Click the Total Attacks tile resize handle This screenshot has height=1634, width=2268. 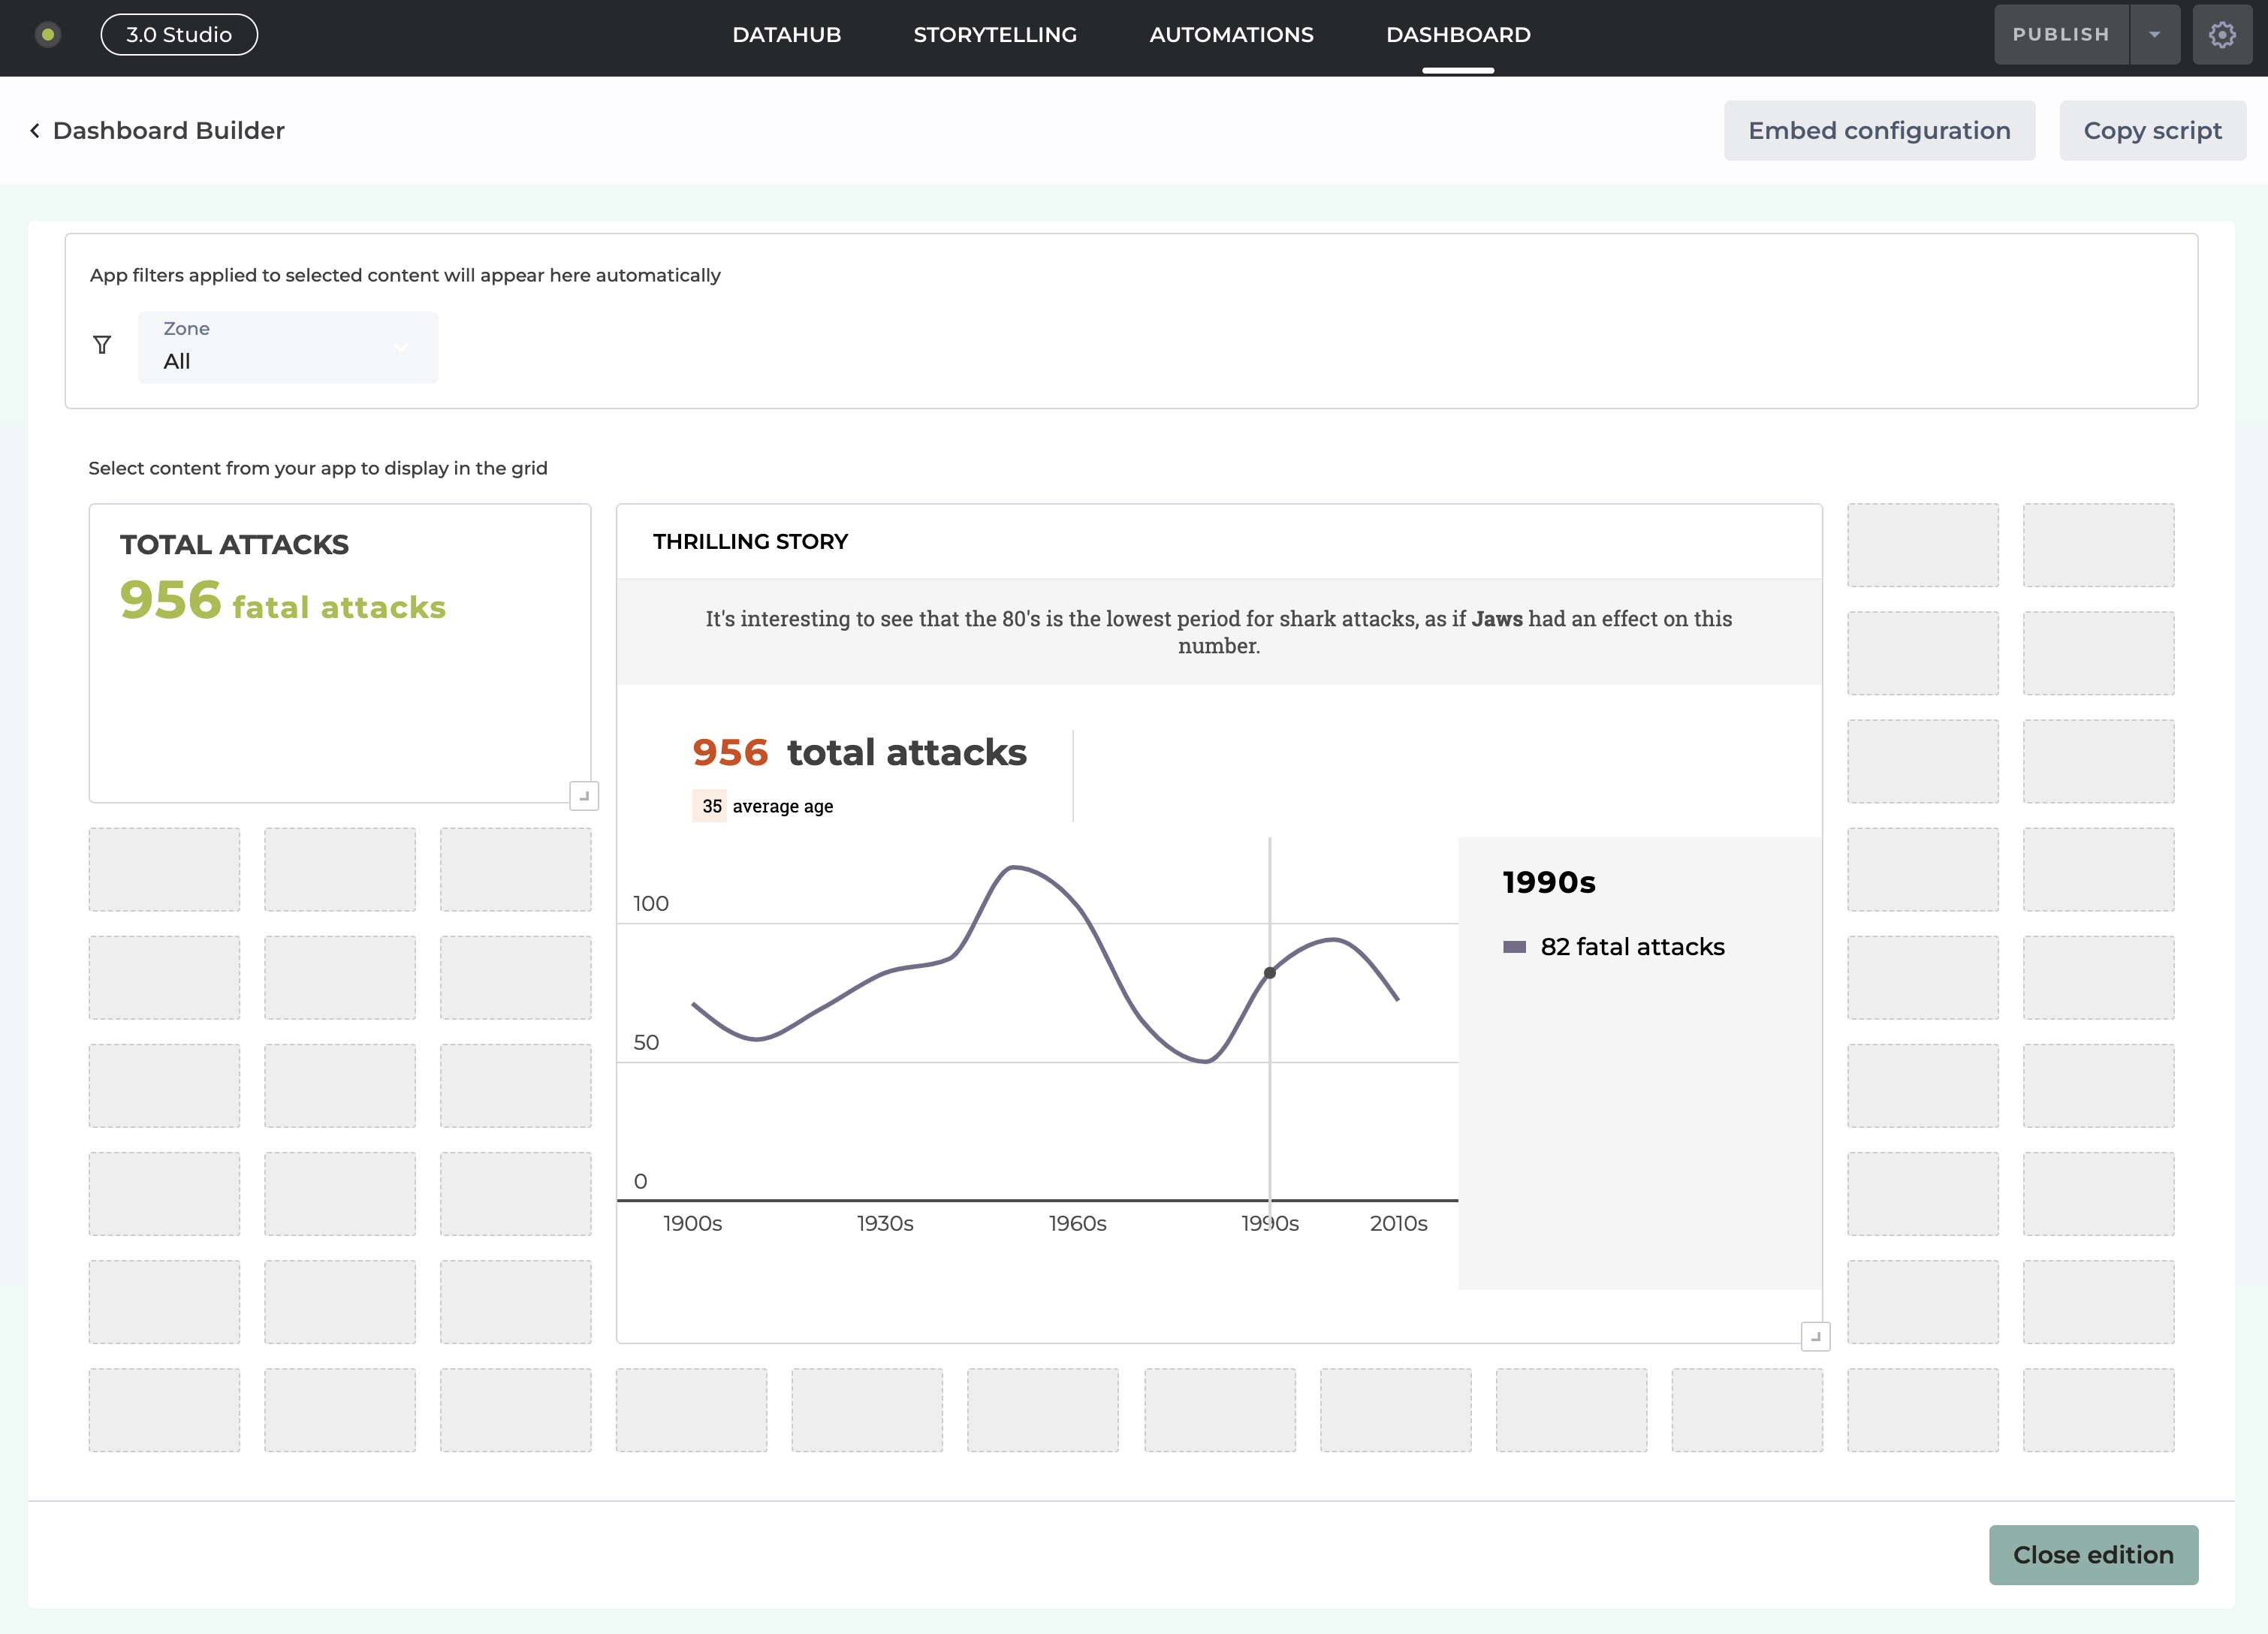[584, 796]
